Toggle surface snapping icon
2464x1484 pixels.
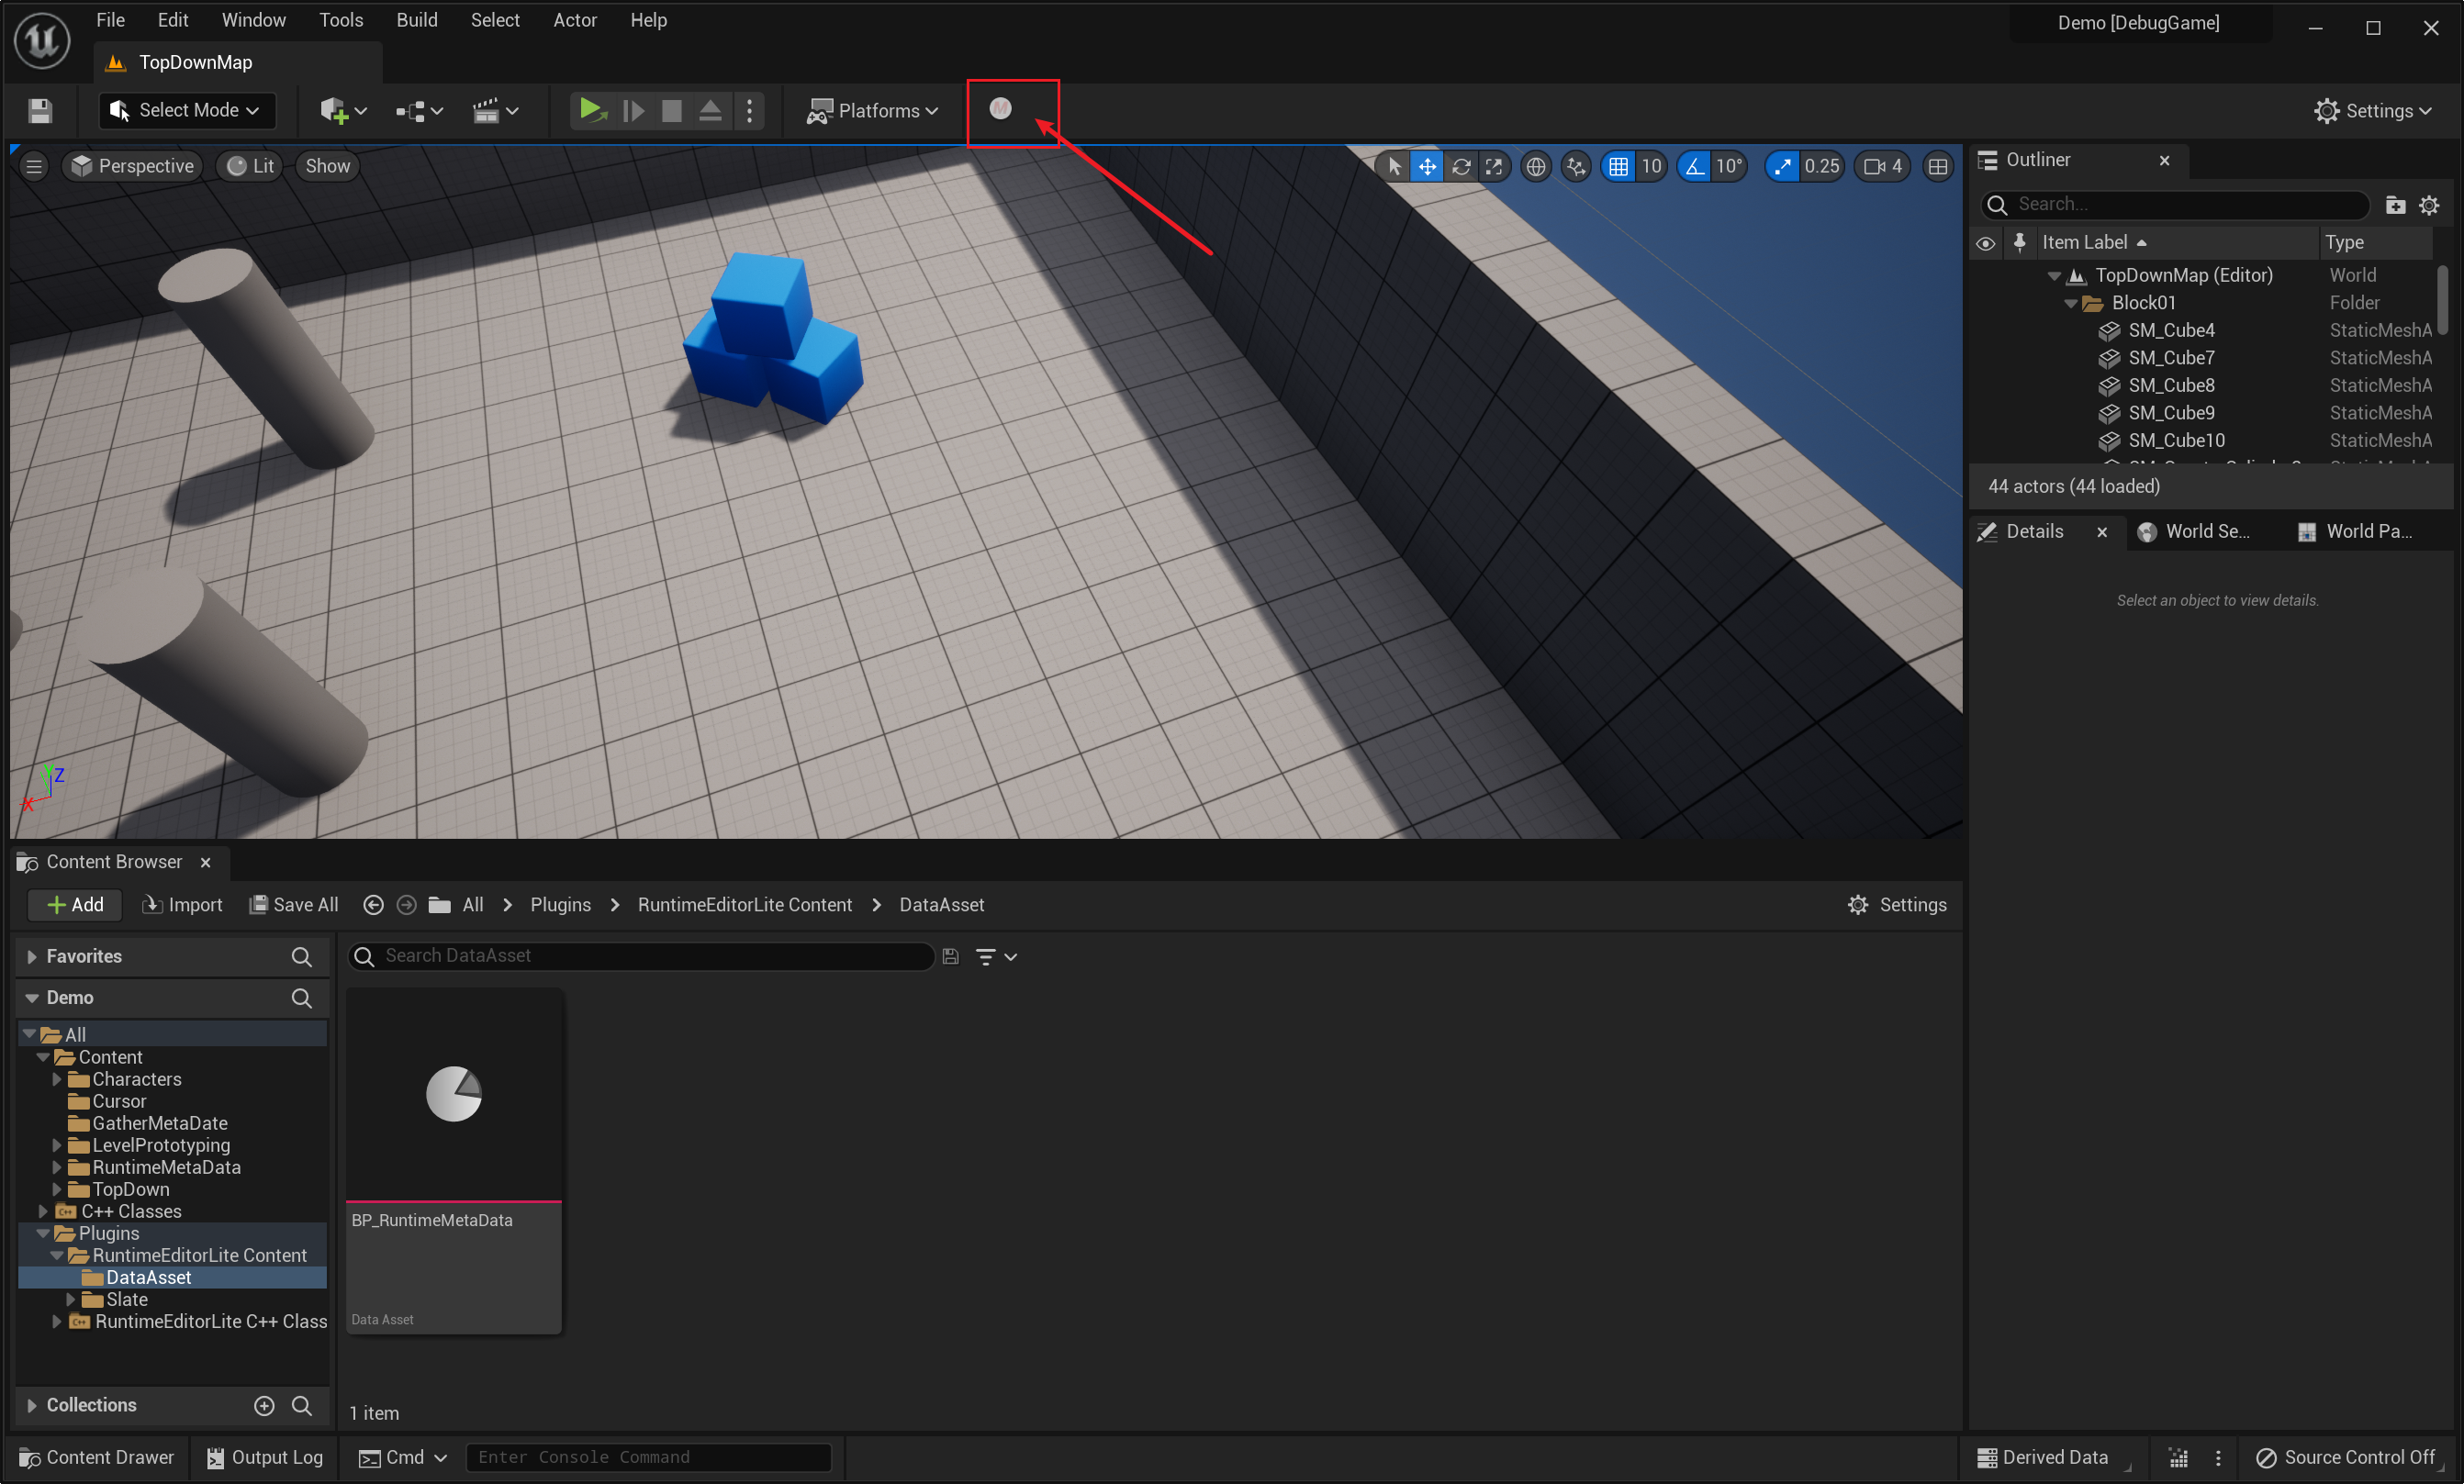(1576, 166)
